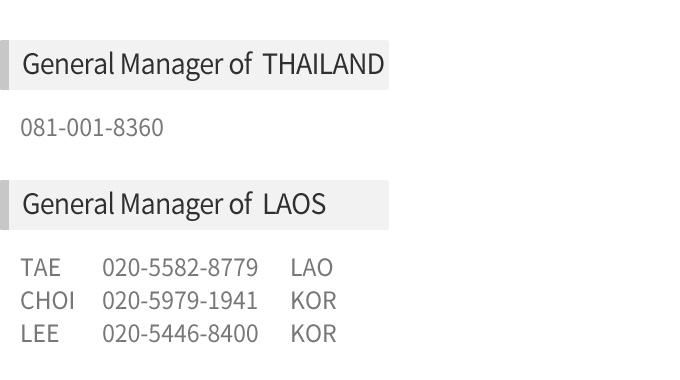Screen dimensions: 680x380
Task: Select the name LEE
Action: click(39, 334)
